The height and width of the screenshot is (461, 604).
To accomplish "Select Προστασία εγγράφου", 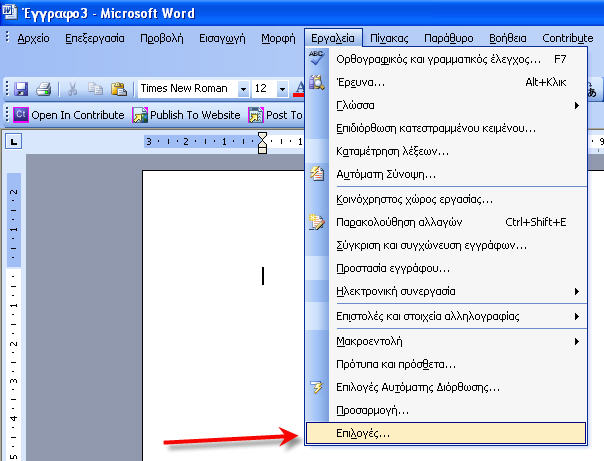I will (446, 268).
